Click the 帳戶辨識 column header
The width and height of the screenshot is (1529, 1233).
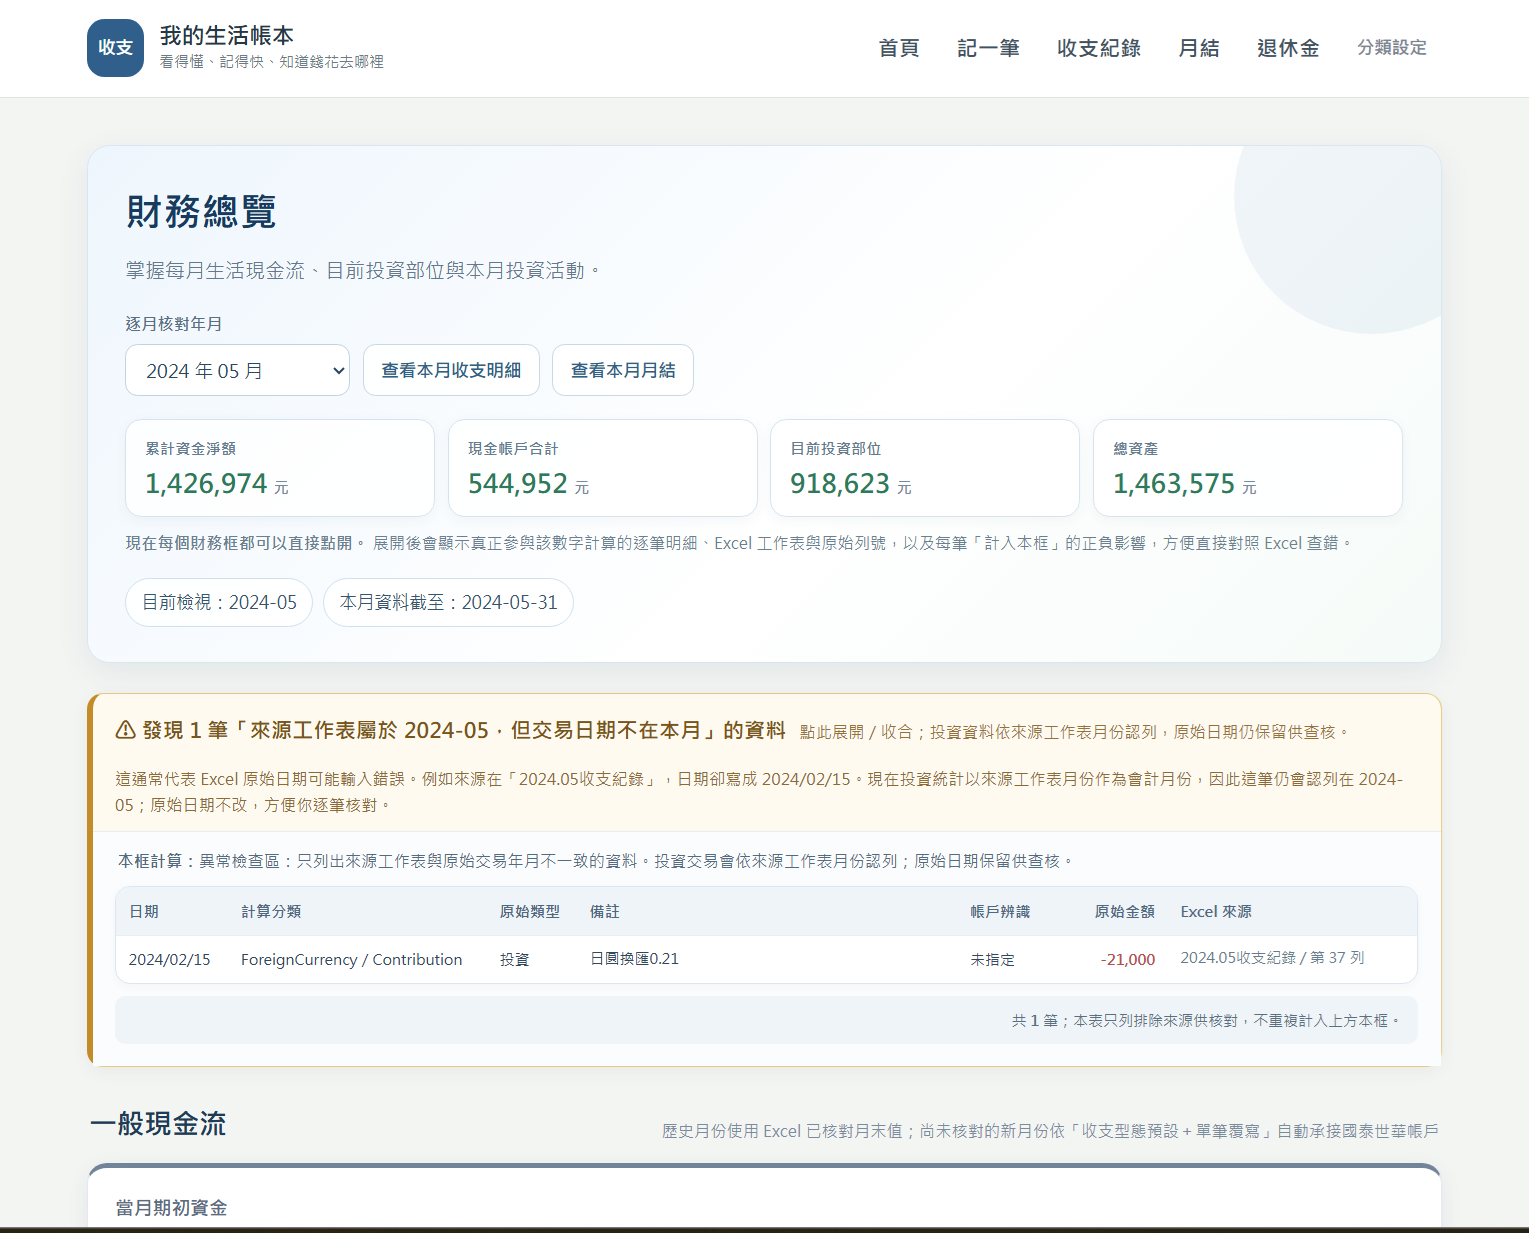[x=1000, y=911]
